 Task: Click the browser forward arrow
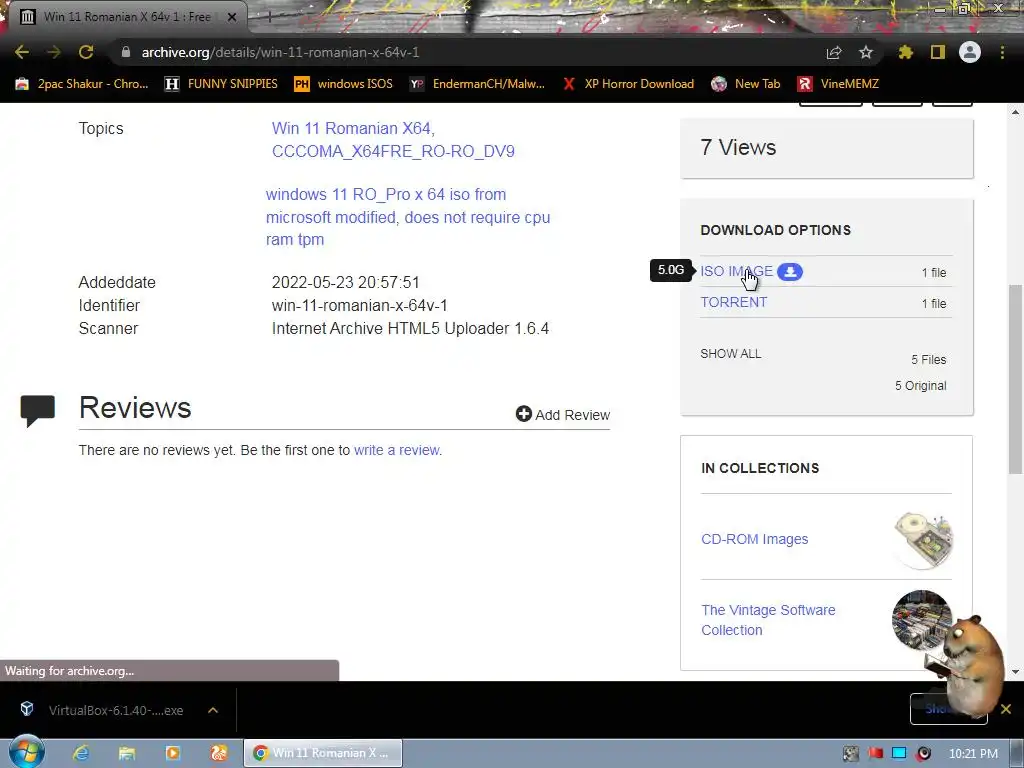[54, 52]
